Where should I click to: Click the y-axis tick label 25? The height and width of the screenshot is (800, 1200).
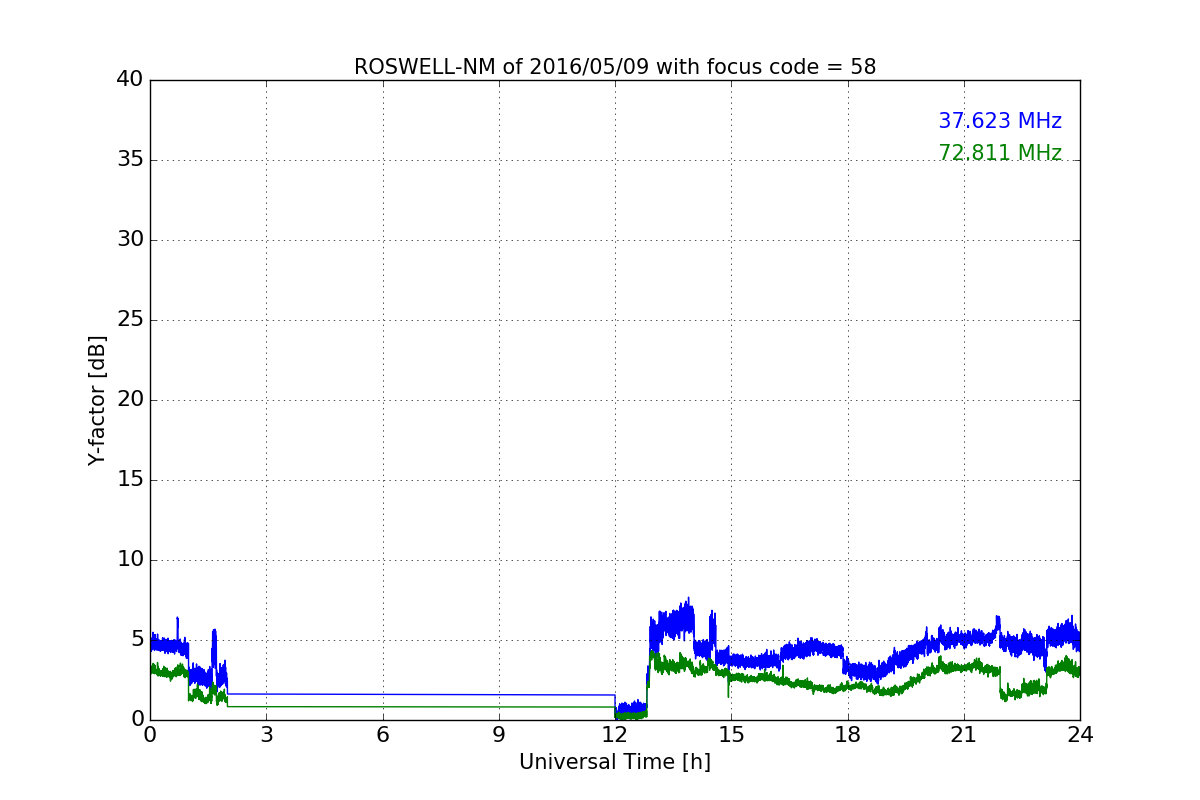[130, 320]
